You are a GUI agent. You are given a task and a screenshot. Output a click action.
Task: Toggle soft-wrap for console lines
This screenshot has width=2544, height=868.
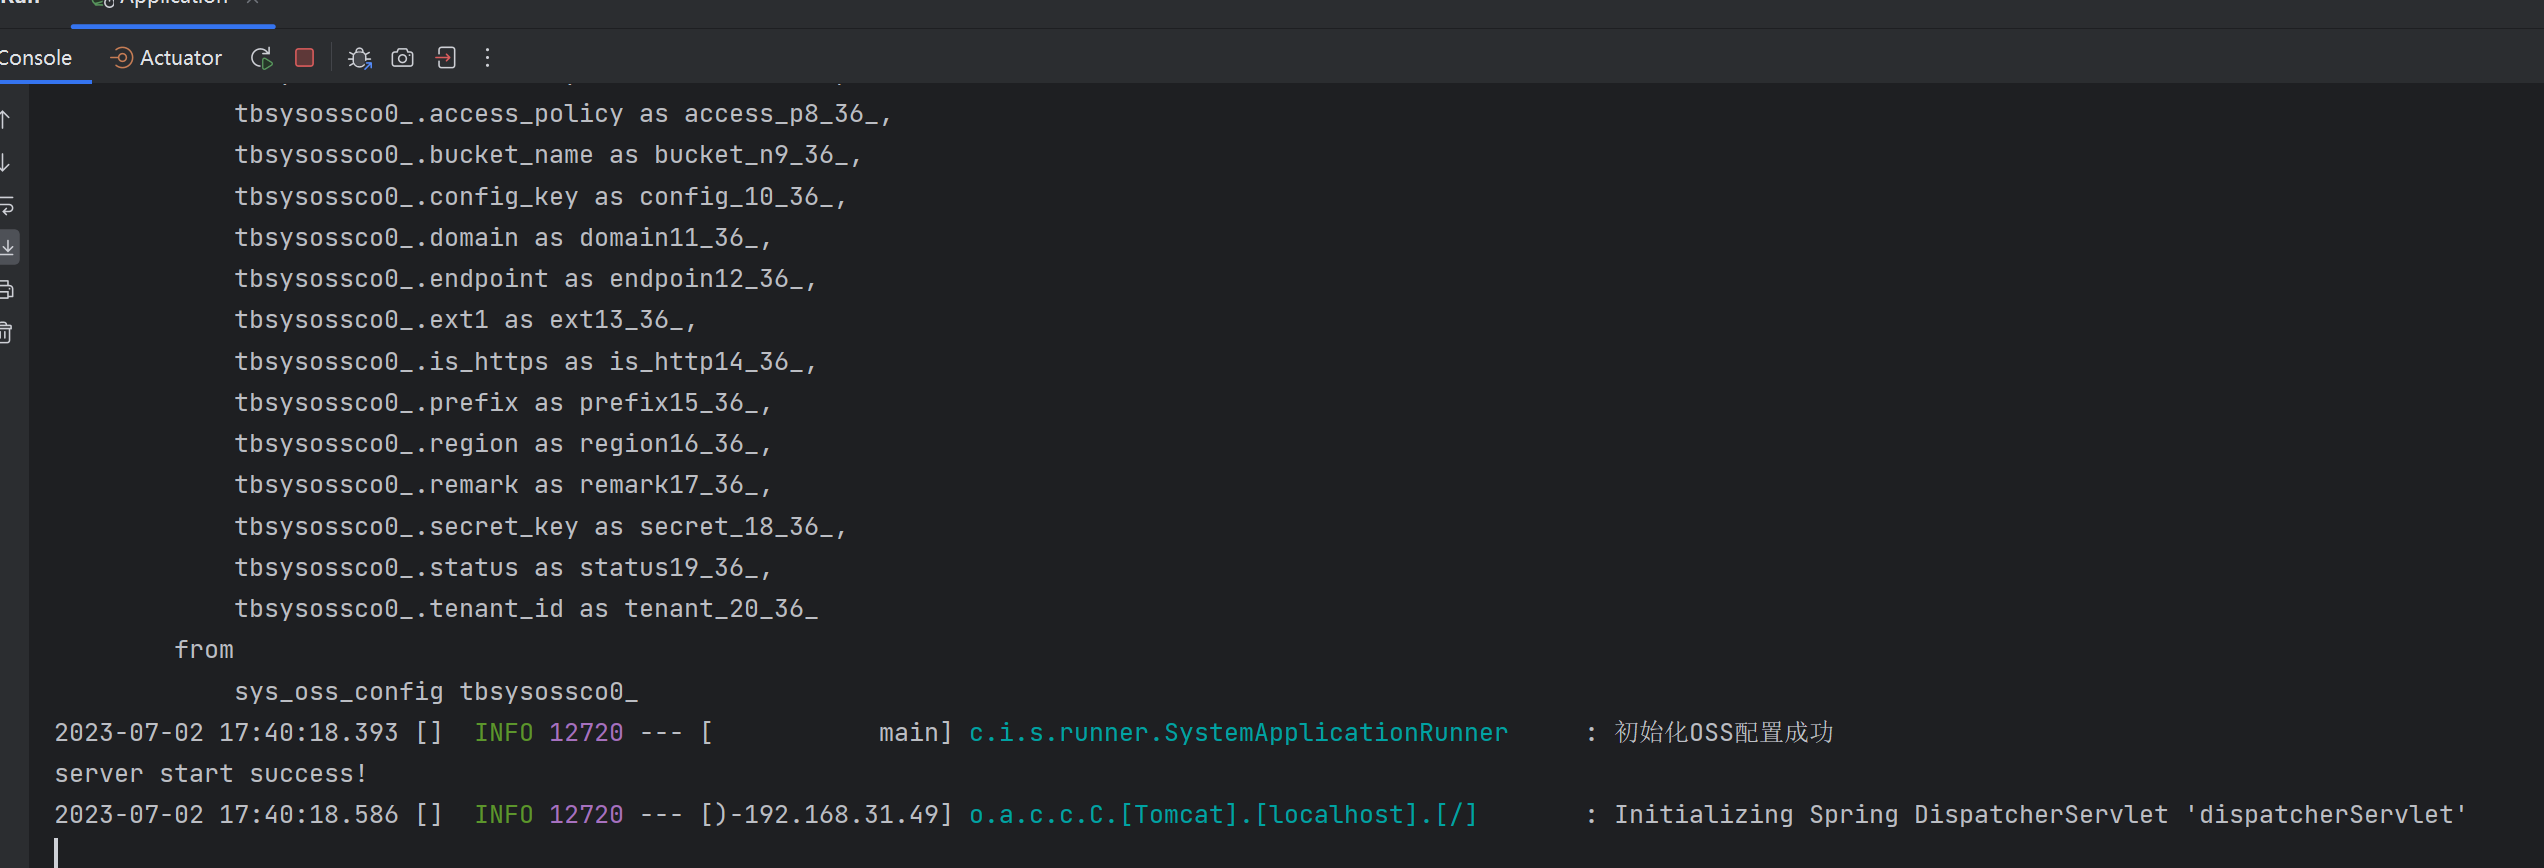tap(7, 206)
